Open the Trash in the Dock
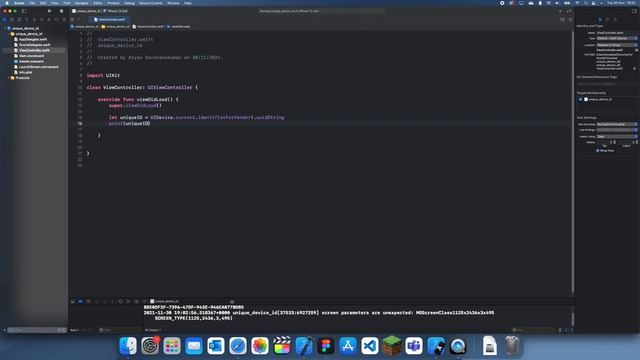The image size is (640, 360). 511,346
